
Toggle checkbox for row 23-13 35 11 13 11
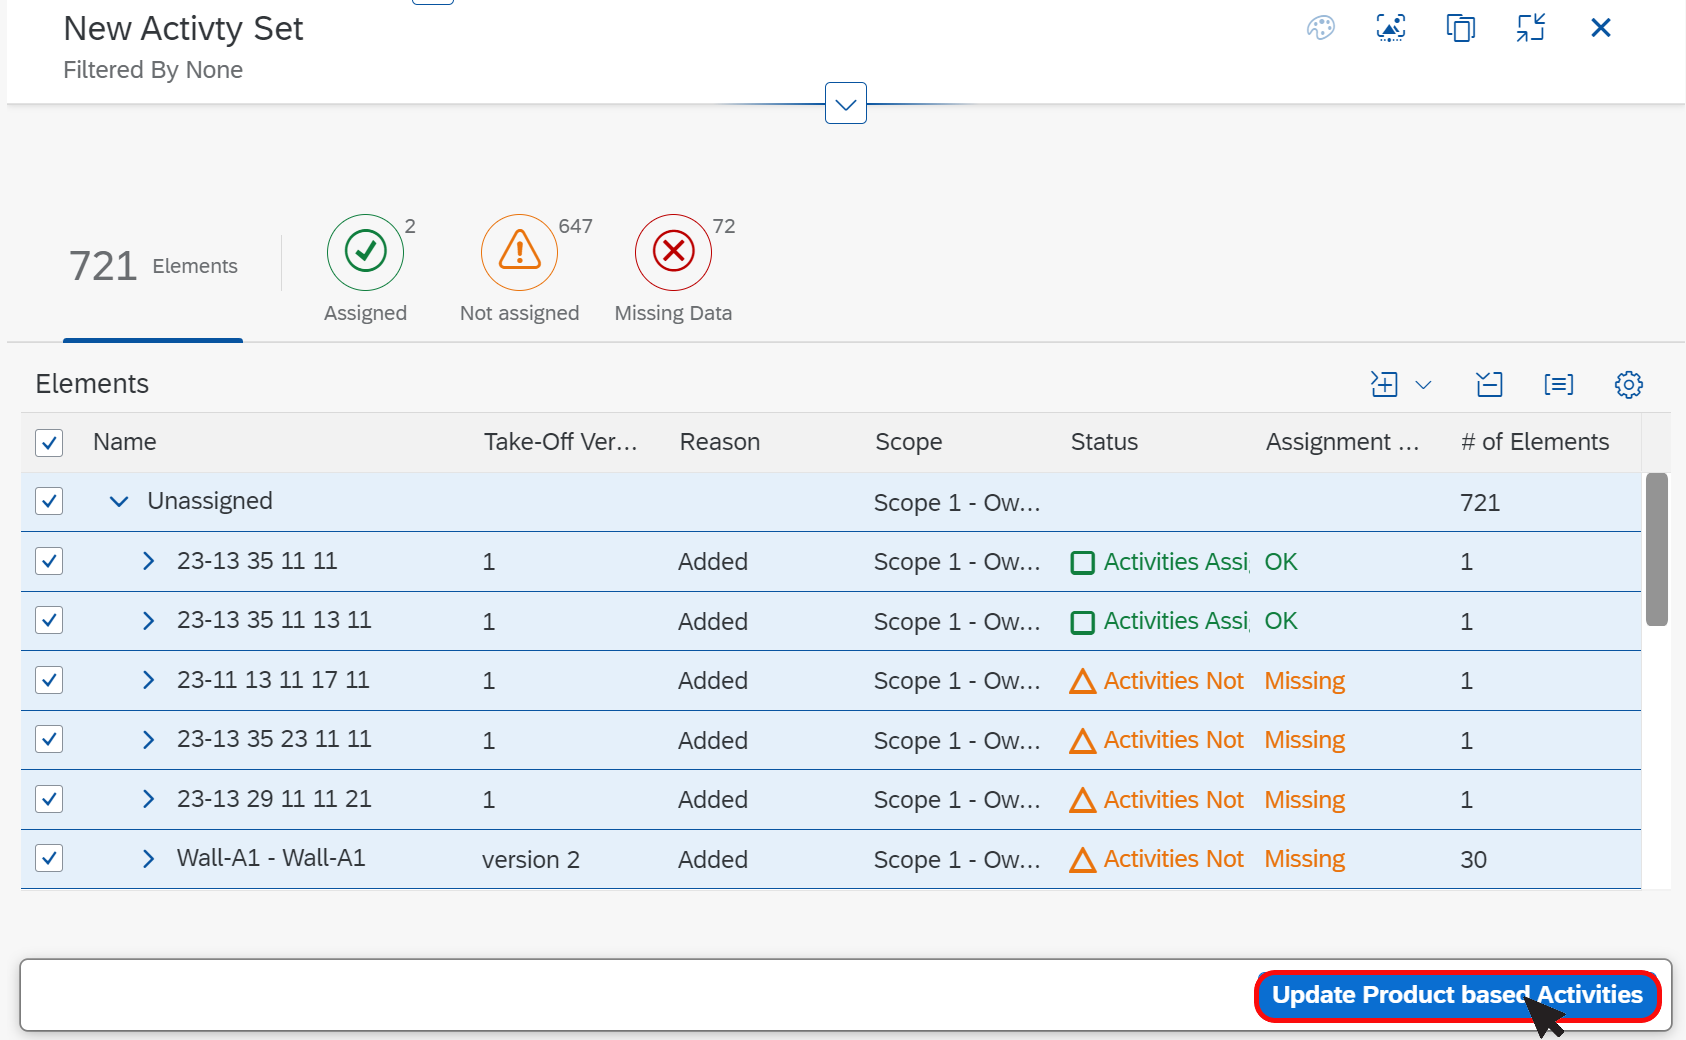(x=49, y=620)
